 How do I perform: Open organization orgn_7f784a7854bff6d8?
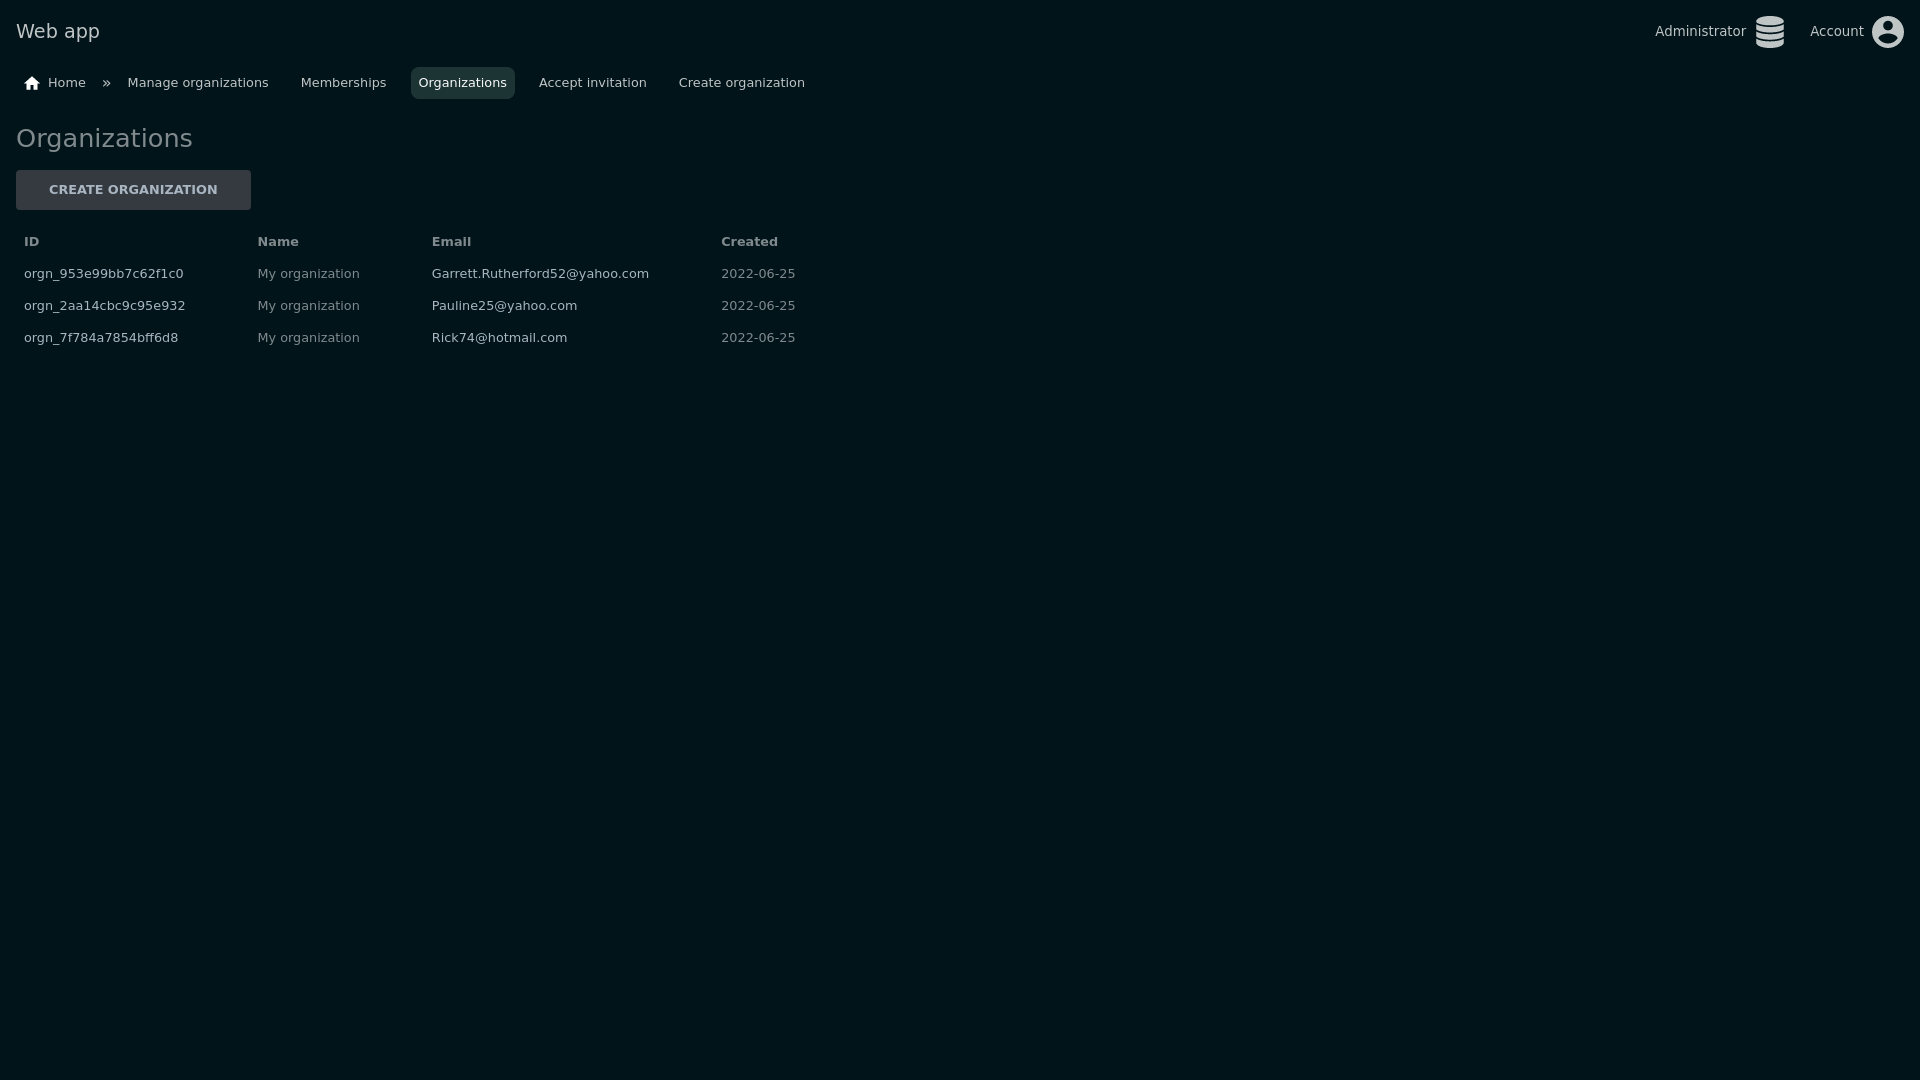(x=101, y=338)
